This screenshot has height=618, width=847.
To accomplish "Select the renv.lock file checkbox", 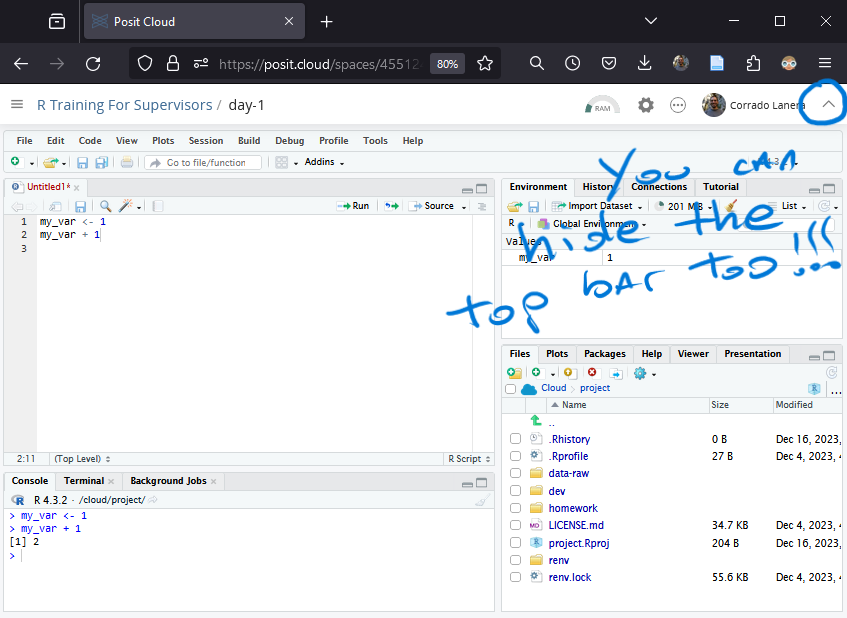I will [515, 577].
